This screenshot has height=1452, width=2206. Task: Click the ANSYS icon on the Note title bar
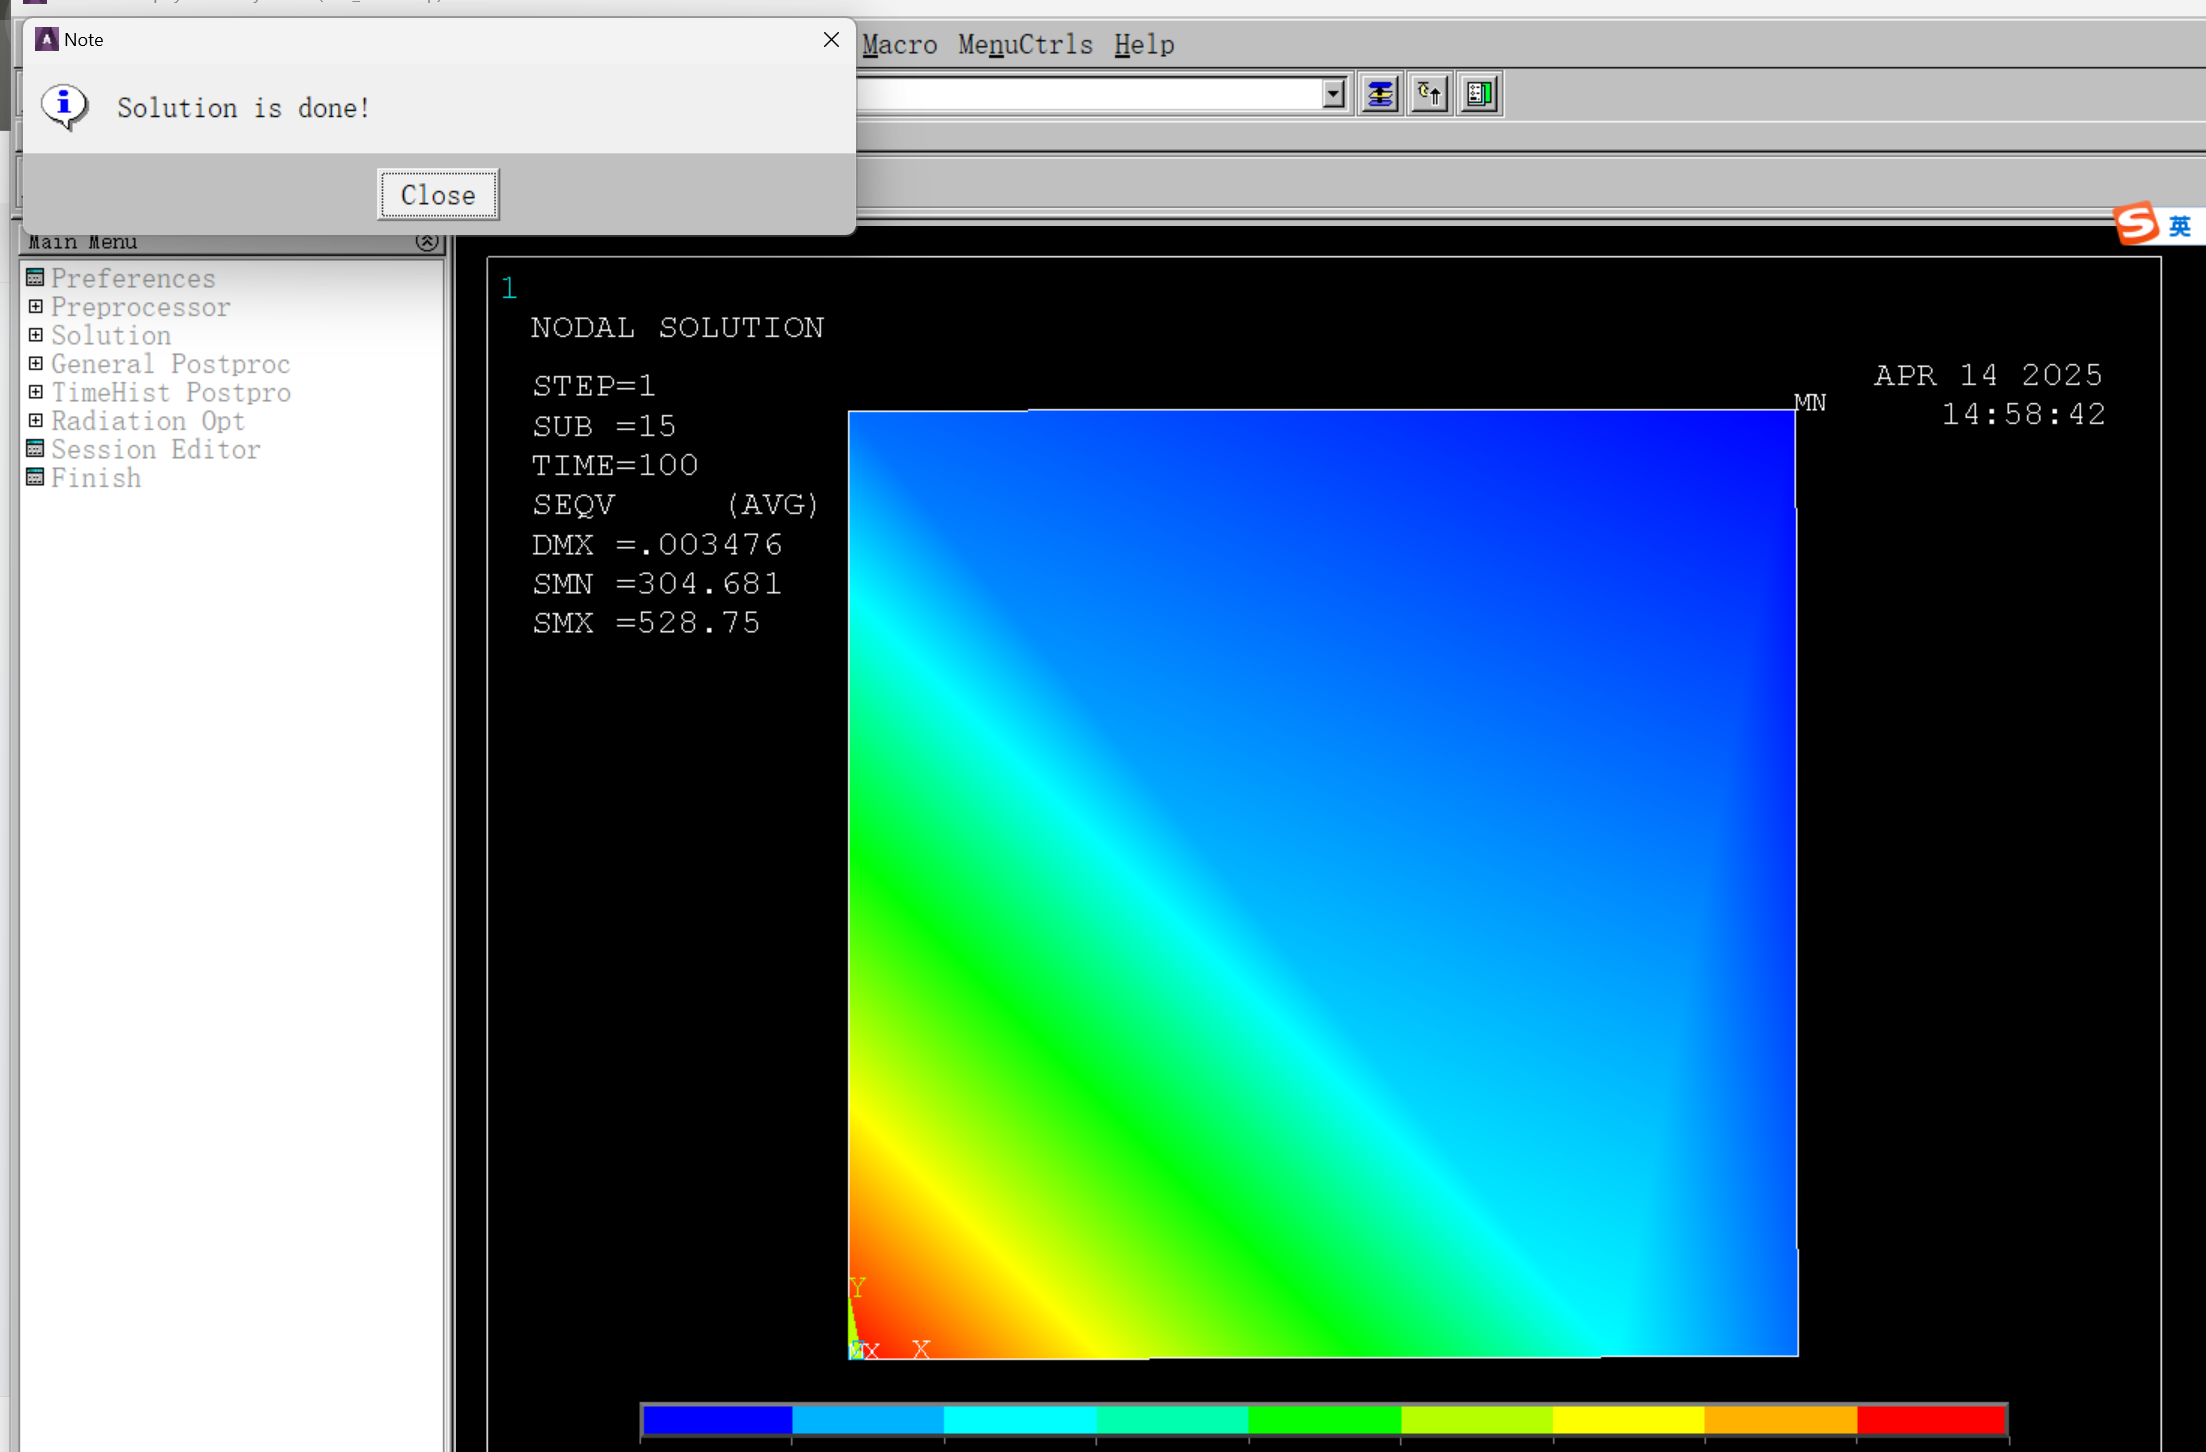coord(45,38)
